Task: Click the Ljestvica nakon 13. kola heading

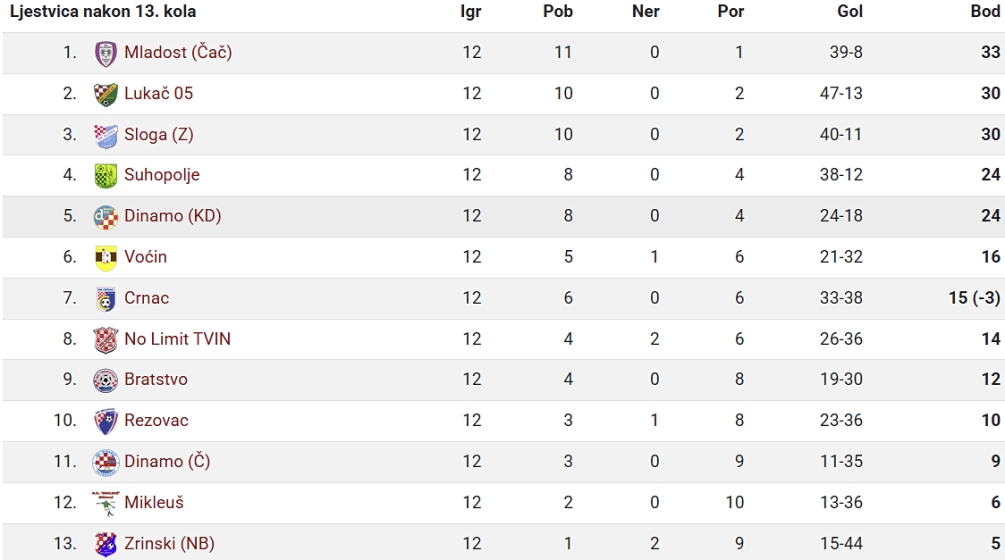Action: (x=103, y=11)
